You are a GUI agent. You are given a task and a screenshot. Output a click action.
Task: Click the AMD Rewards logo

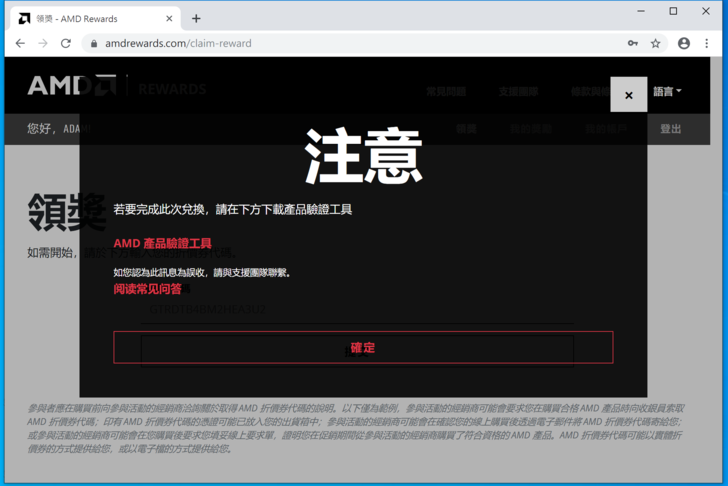coord(117,85)
